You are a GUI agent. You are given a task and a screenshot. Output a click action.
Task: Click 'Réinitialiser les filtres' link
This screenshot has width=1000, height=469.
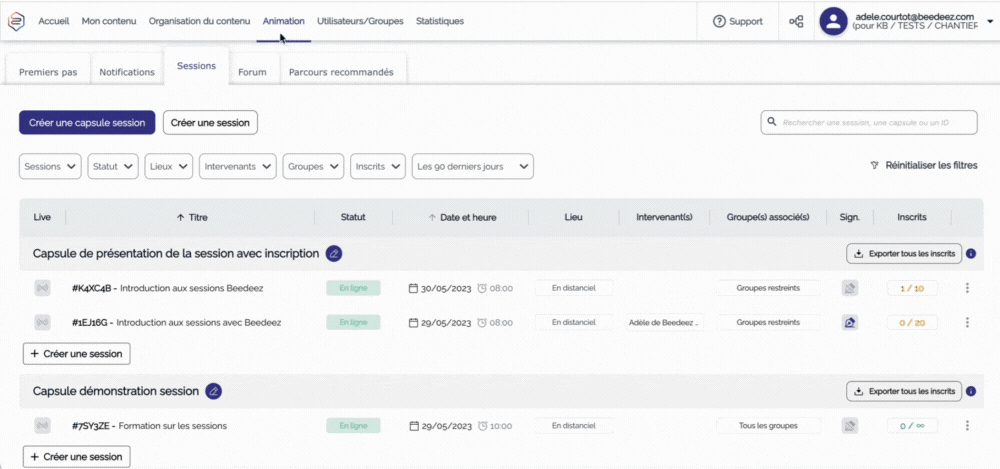tap(924, 165)
